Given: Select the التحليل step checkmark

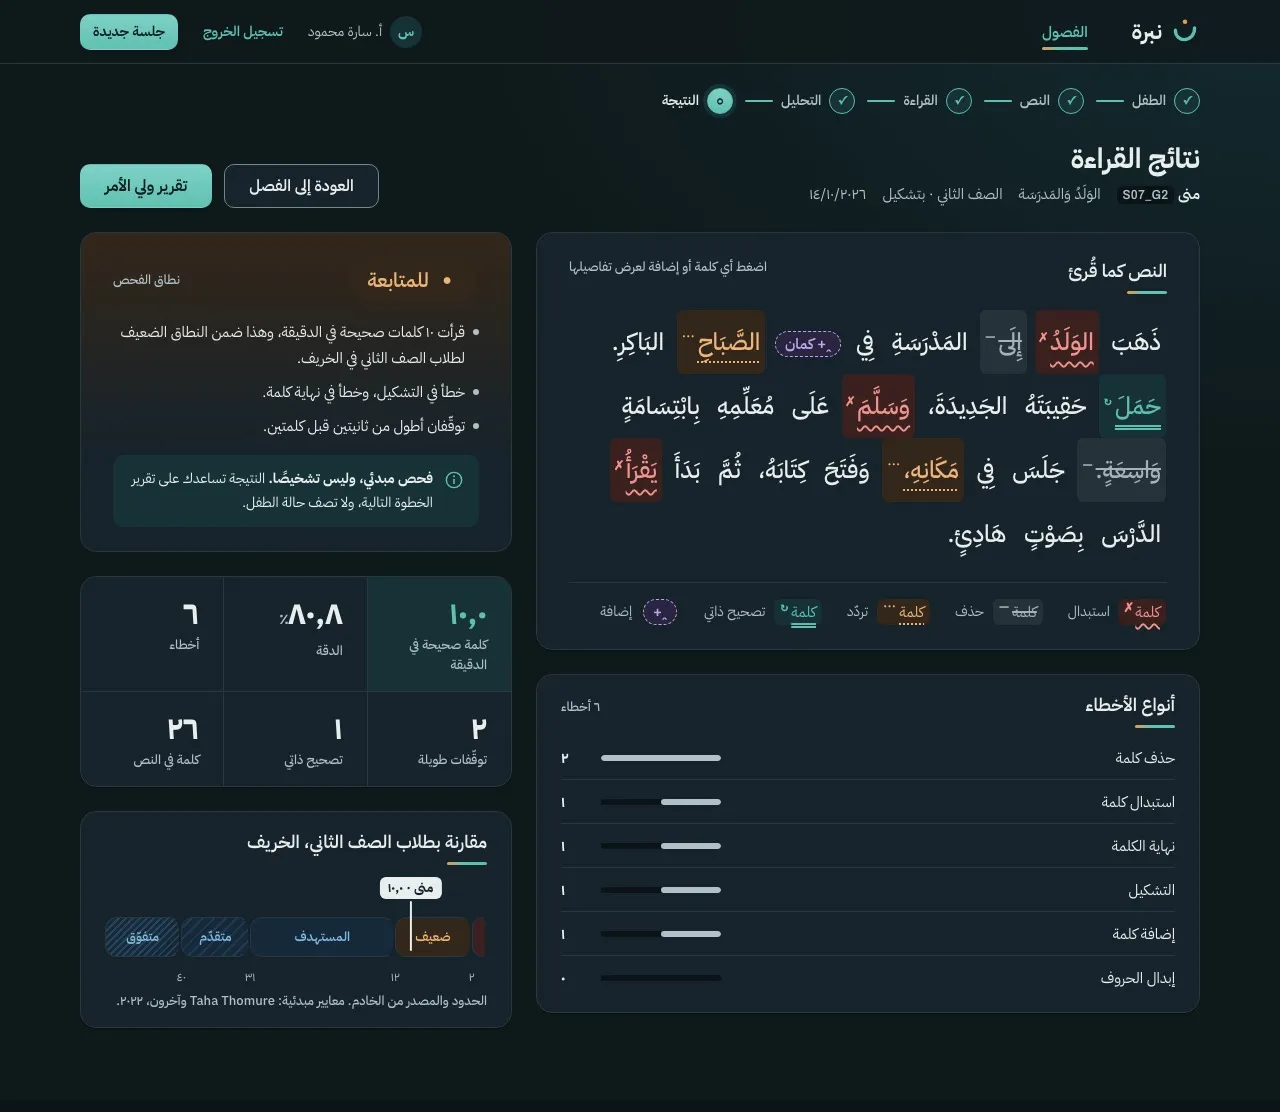Looking at the screenshot, I should (842, 101).
